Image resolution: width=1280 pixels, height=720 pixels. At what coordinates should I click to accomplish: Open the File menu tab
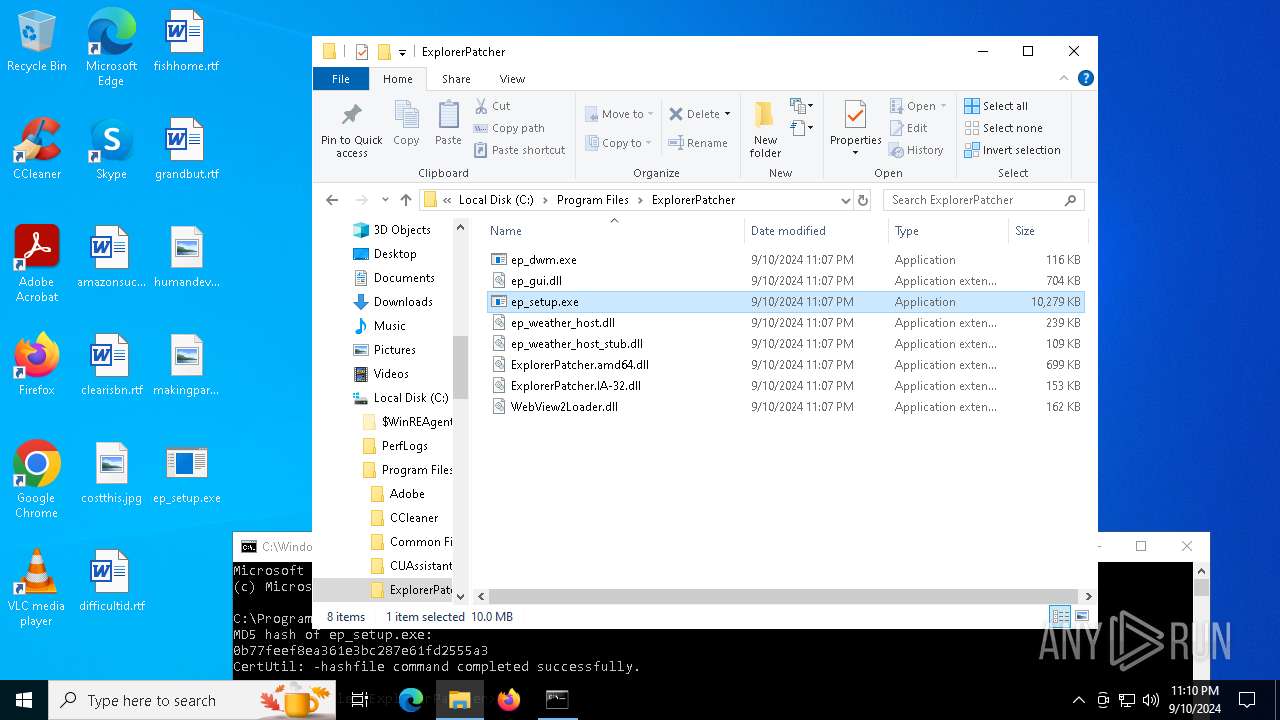tap(341, 79)
